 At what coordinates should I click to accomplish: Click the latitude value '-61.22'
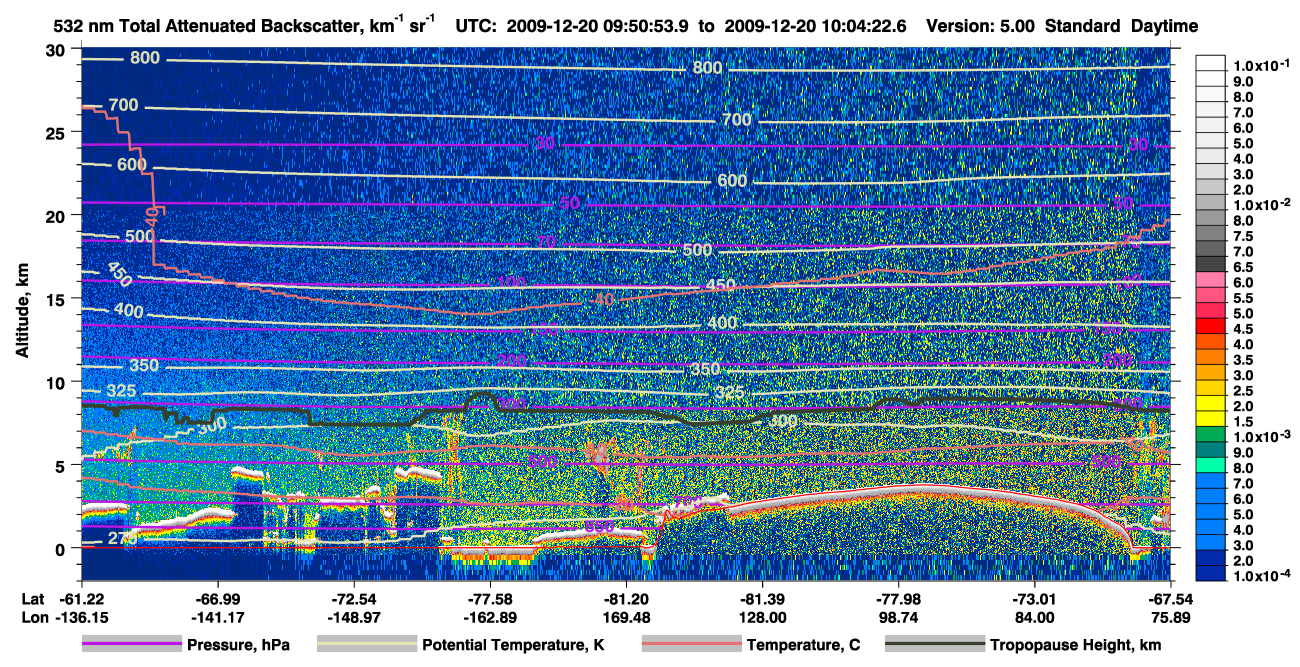[81, 598]
